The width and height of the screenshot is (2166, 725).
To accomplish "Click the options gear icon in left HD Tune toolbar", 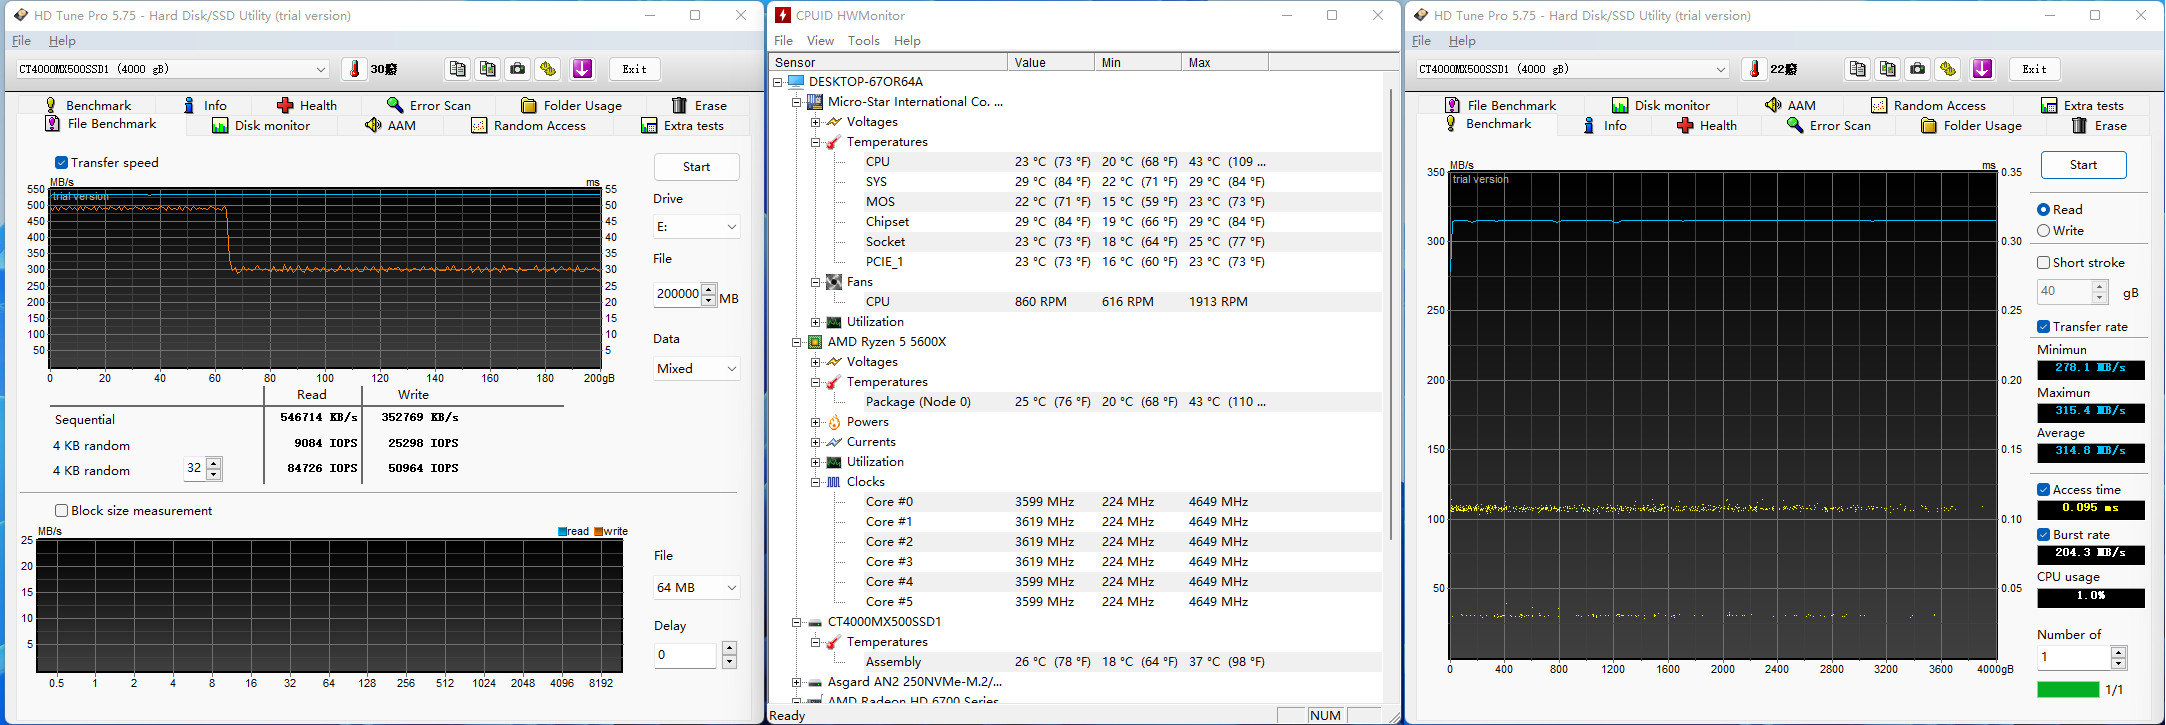I will 547,69.
